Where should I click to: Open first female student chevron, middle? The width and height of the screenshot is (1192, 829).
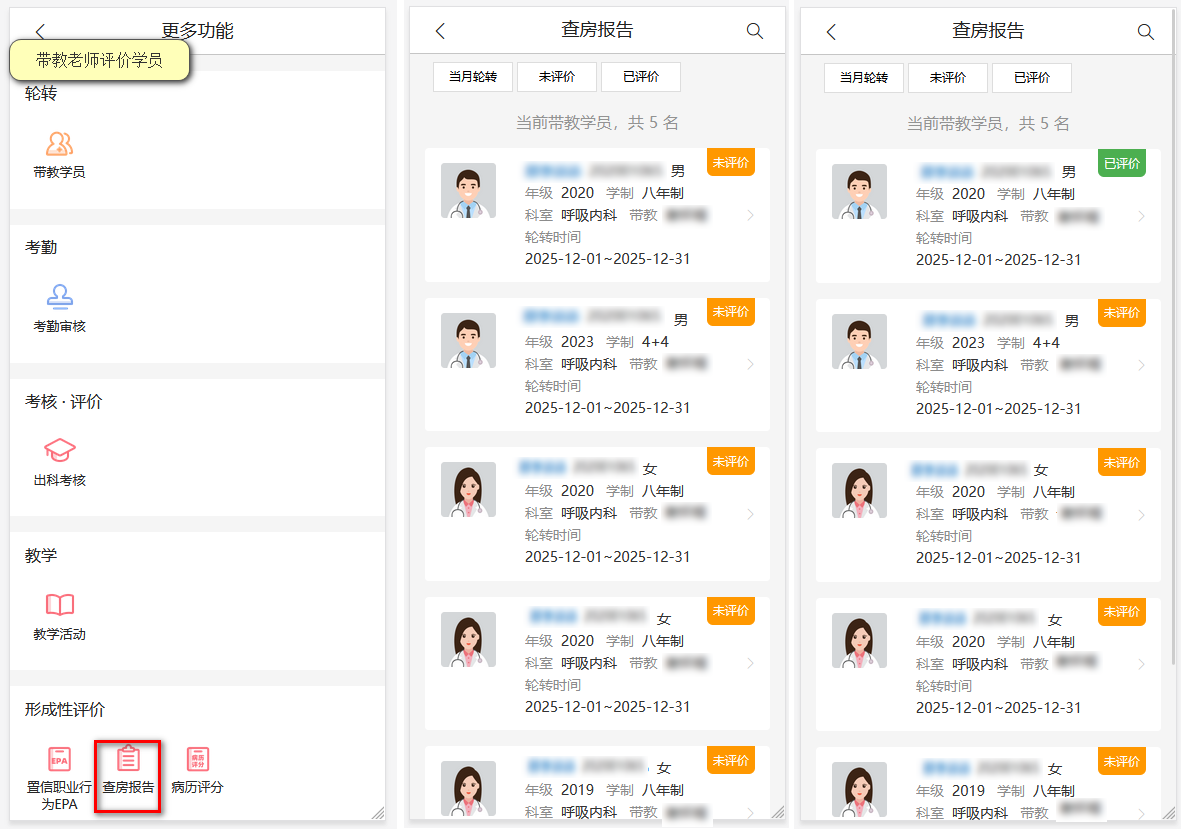click(750, 514)
